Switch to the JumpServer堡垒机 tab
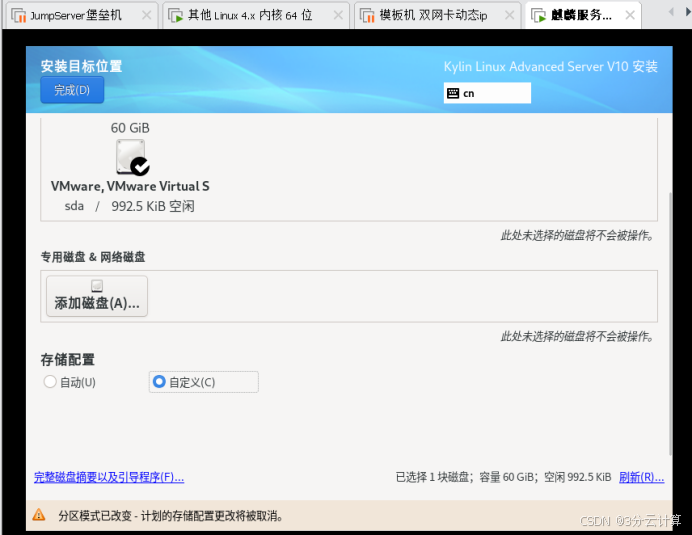Image resolution: width=692 pixels, height=535 pixels. pos(80,15)
